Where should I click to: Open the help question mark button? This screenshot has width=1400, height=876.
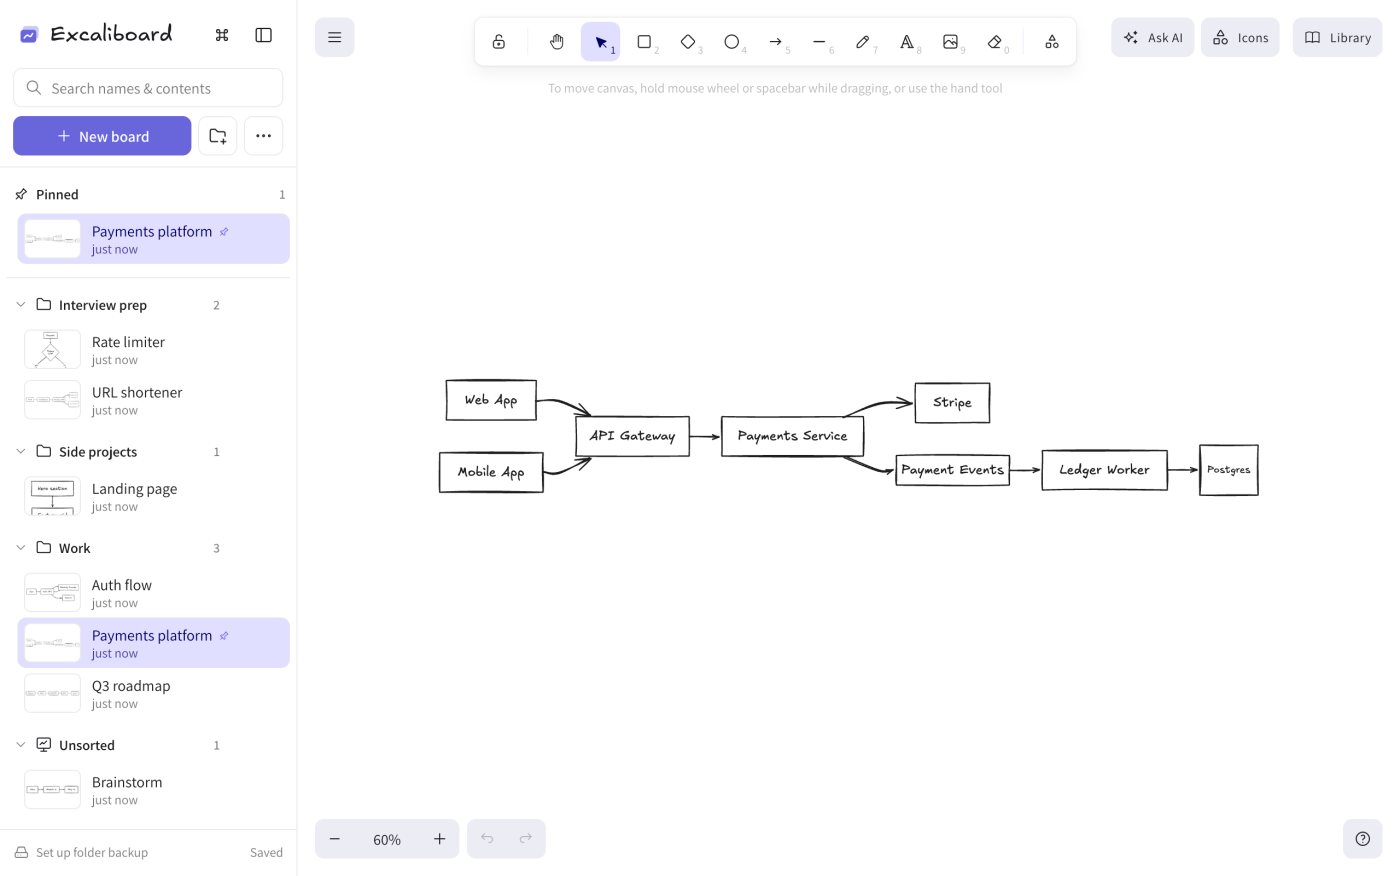pyautogui.click(x=1363, y=839)
